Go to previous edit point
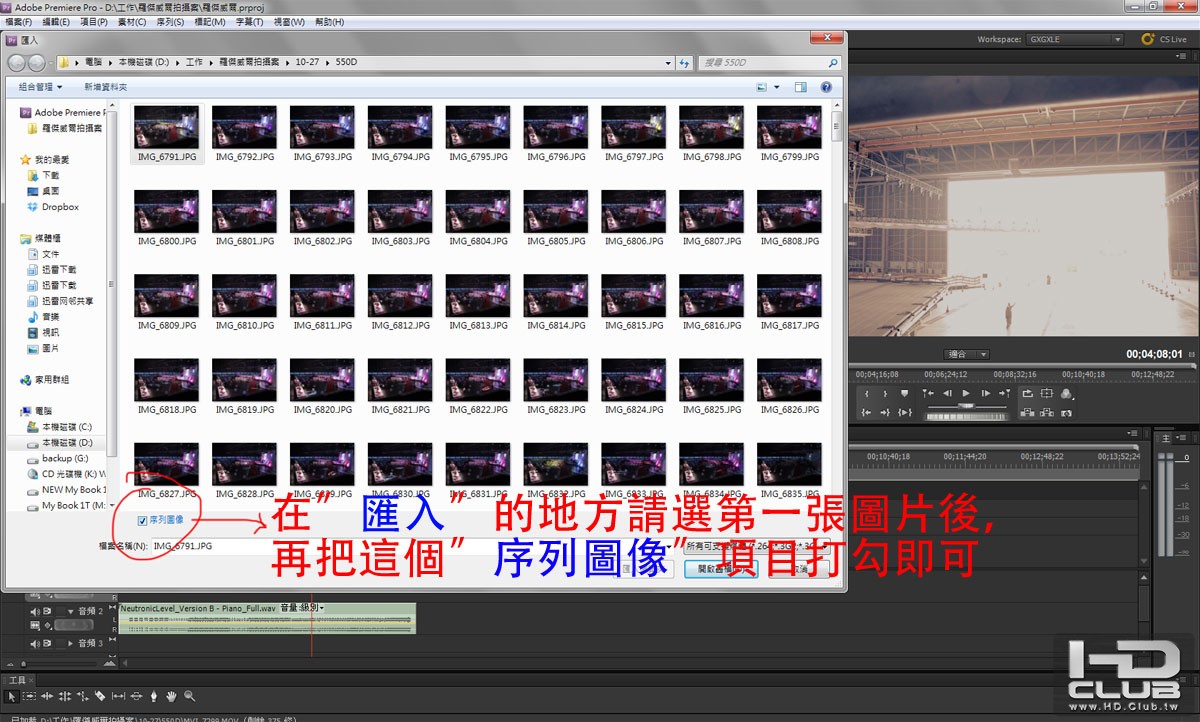Screen dimensions: 1200x722 [928, 393]
